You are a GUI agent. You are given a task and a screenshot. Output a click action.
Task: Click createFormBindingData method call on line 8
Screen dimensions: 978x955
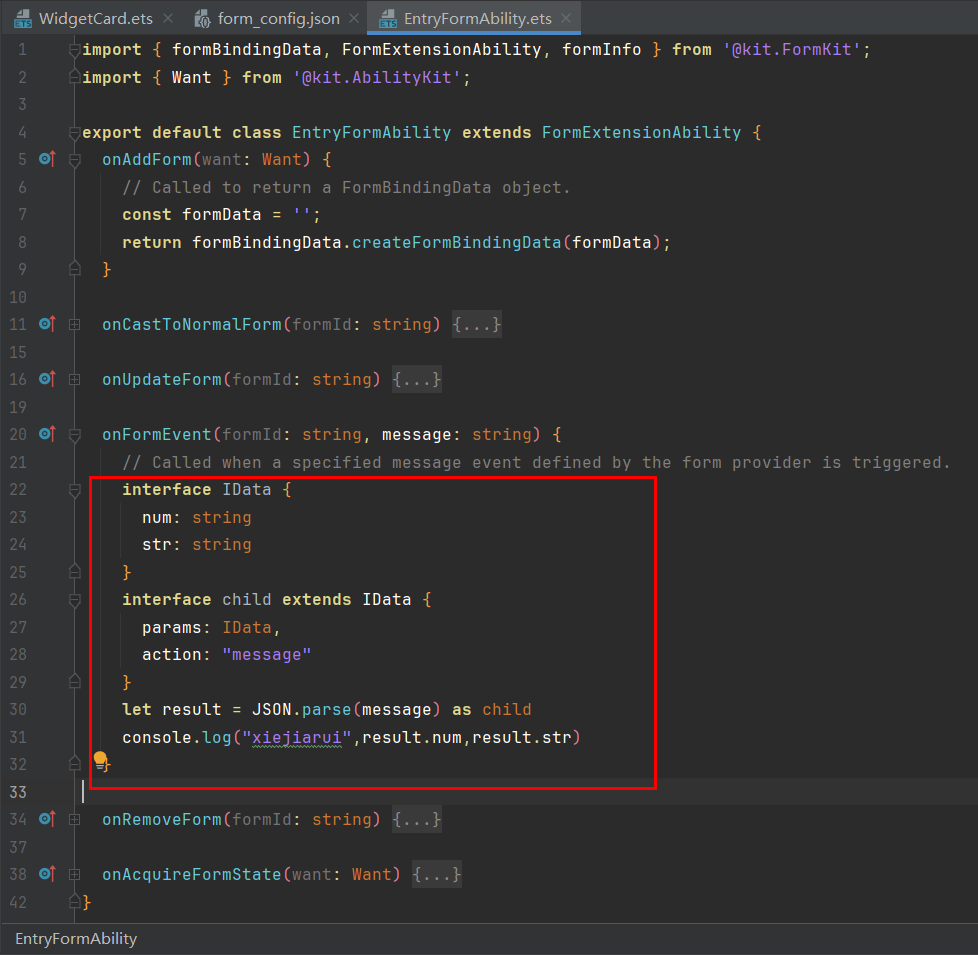point(457,242)
